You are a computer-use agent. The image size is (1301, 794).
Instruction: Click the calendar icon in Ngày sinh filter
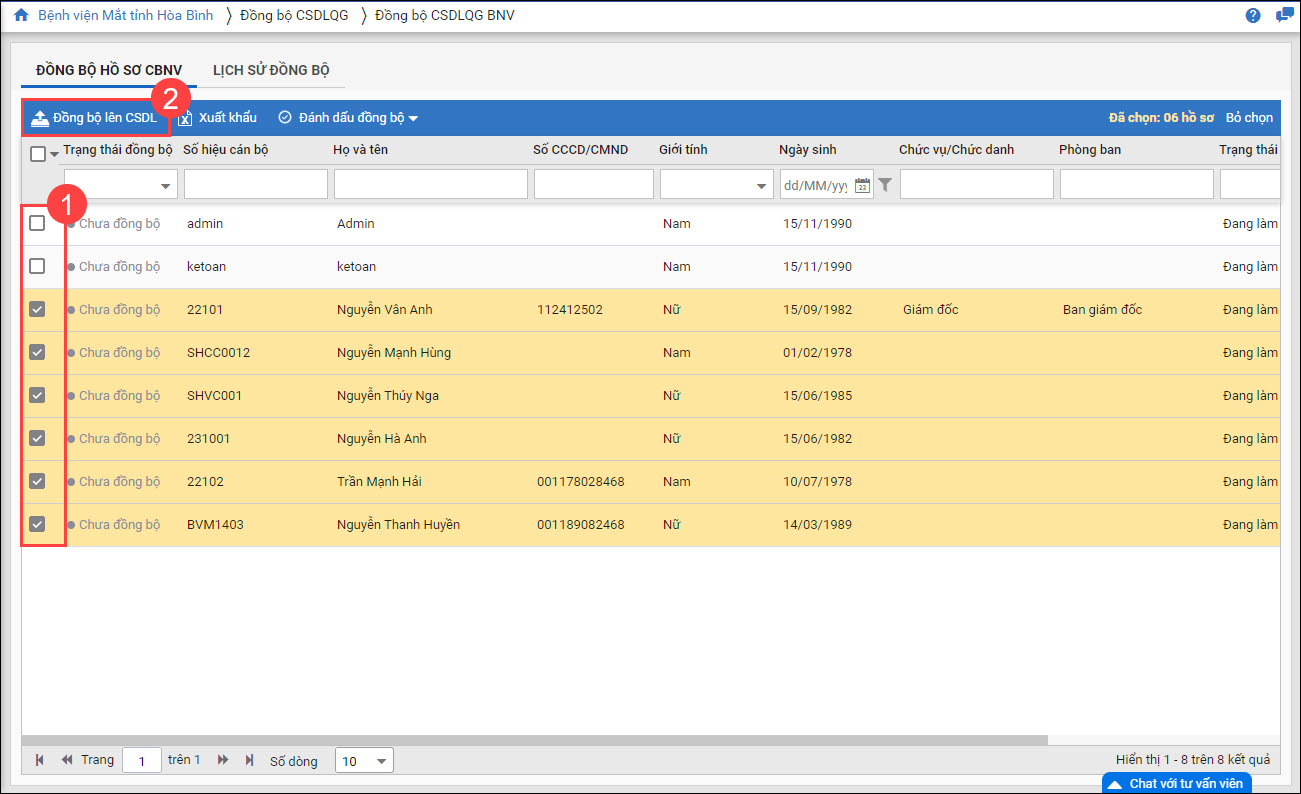coord(862,185)
